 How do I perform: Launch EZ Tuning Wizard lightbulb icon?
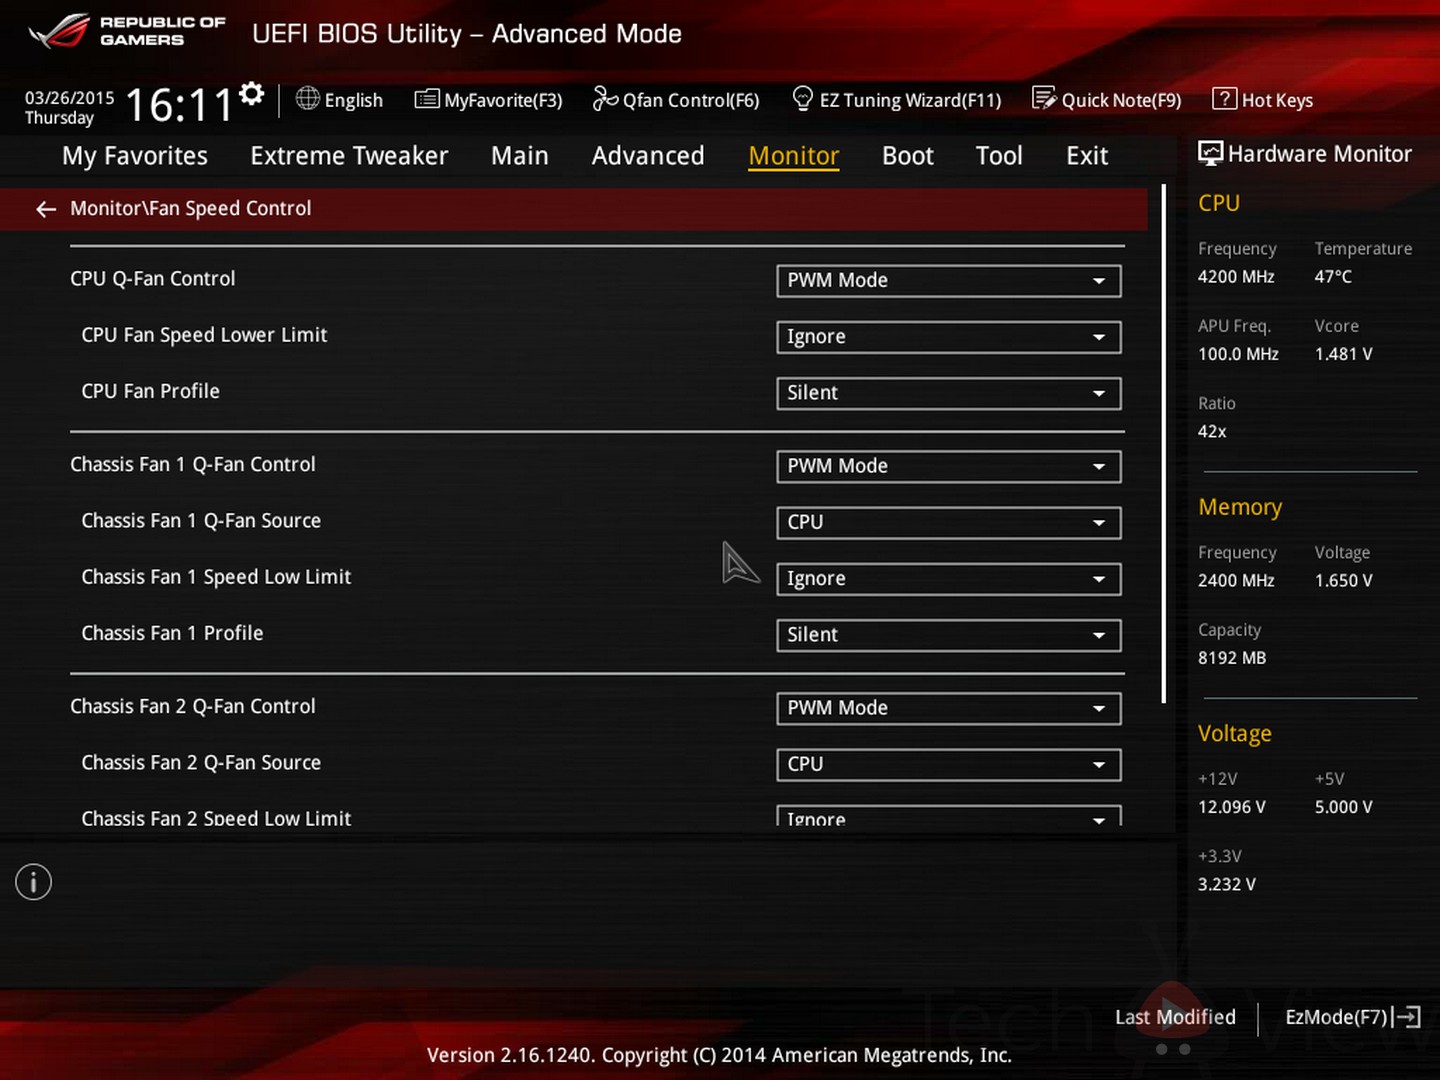(x=802, y=98)
